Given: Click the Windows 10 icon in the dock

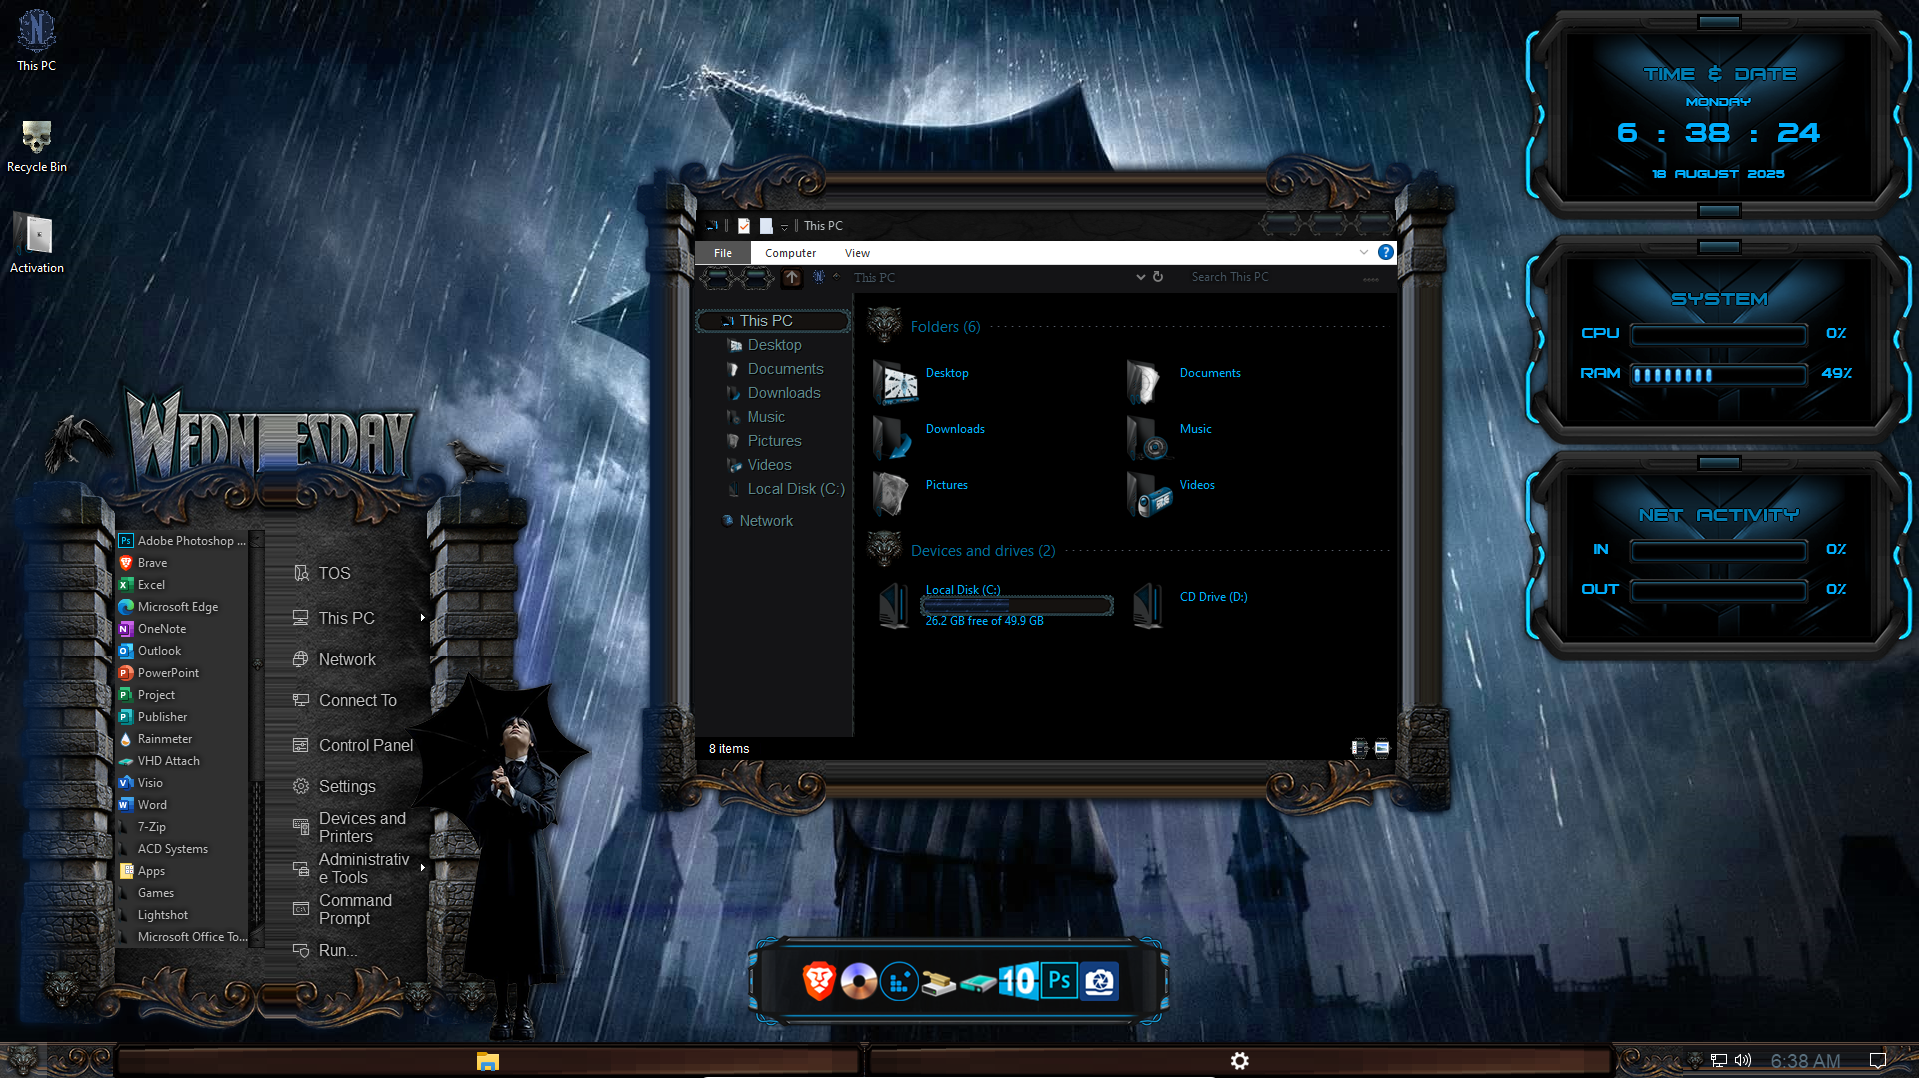Looking at the screenshot, I should point(1018,982).
